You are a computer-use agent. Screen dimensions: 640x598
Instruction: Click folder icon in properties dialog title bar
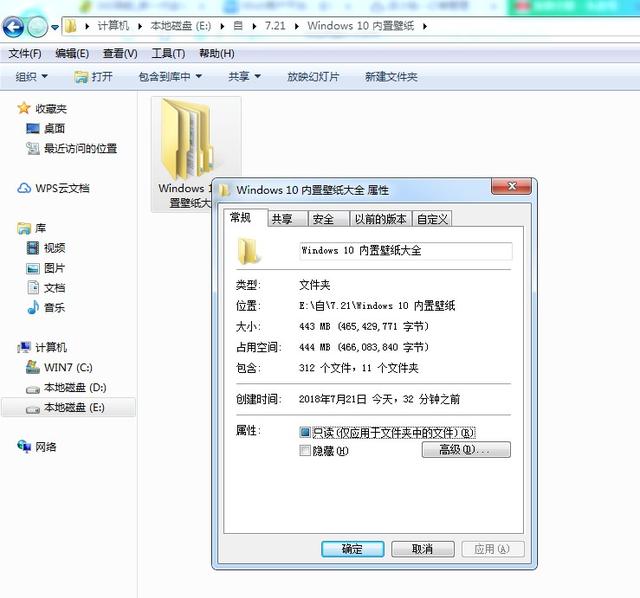pyautogui.click(x=224, y=190)
